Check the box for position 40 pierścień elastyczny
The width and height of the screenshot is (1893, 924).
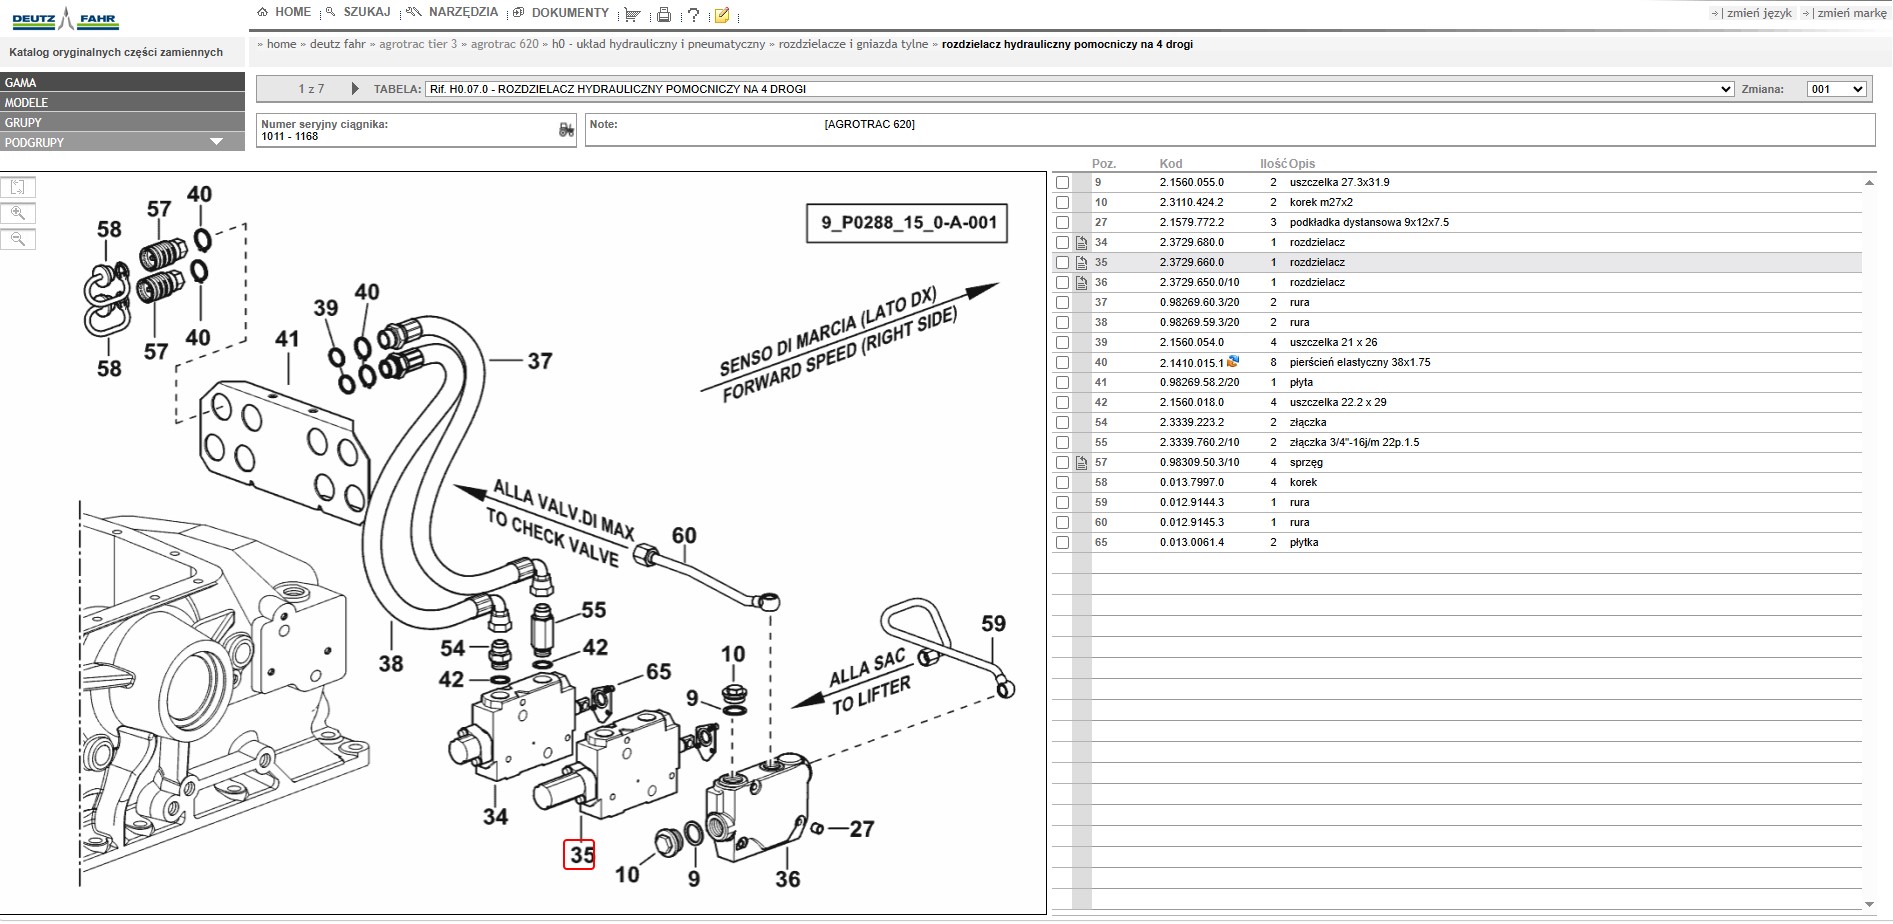tap(1062, 363)
